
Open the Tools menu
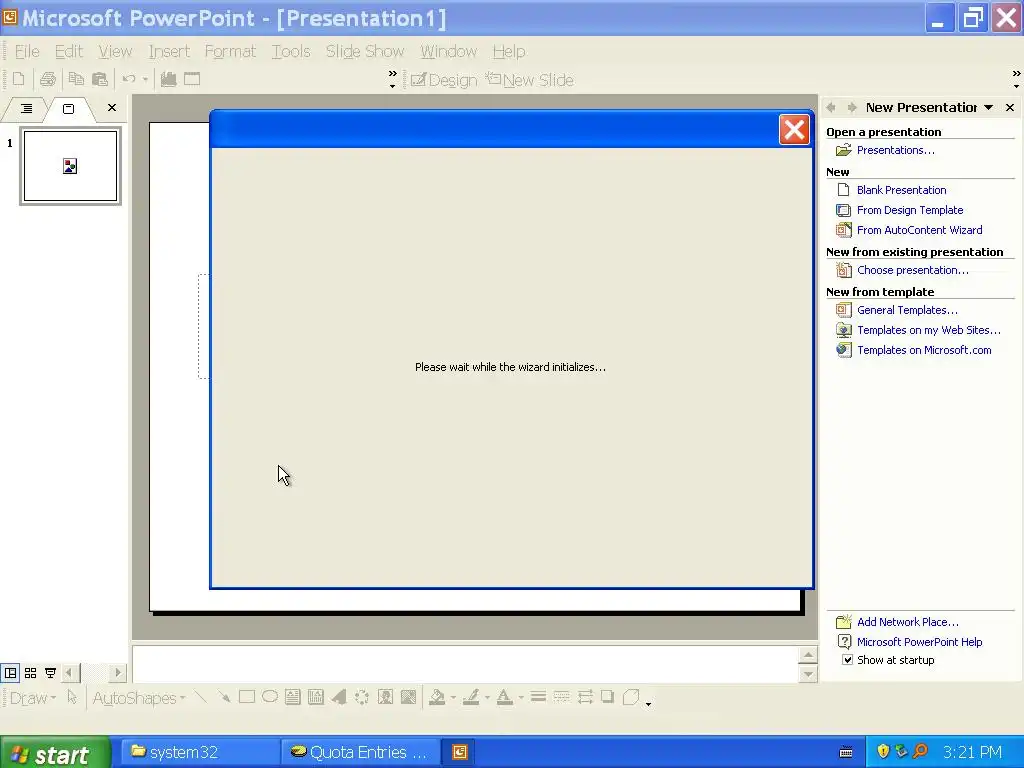[x=291, y=51]
